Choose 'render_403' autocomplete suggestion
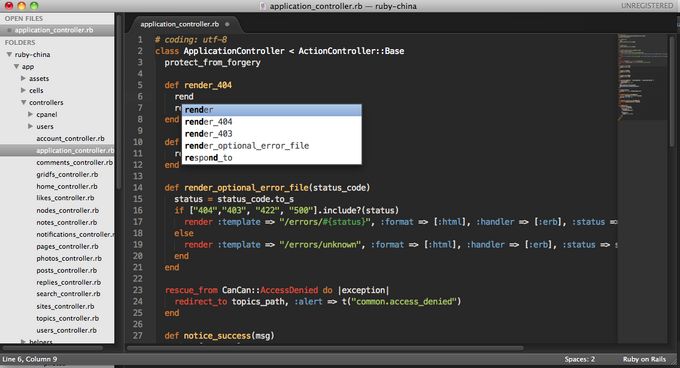Viewport: 680px width, 368px height. (x=271, y=134)
